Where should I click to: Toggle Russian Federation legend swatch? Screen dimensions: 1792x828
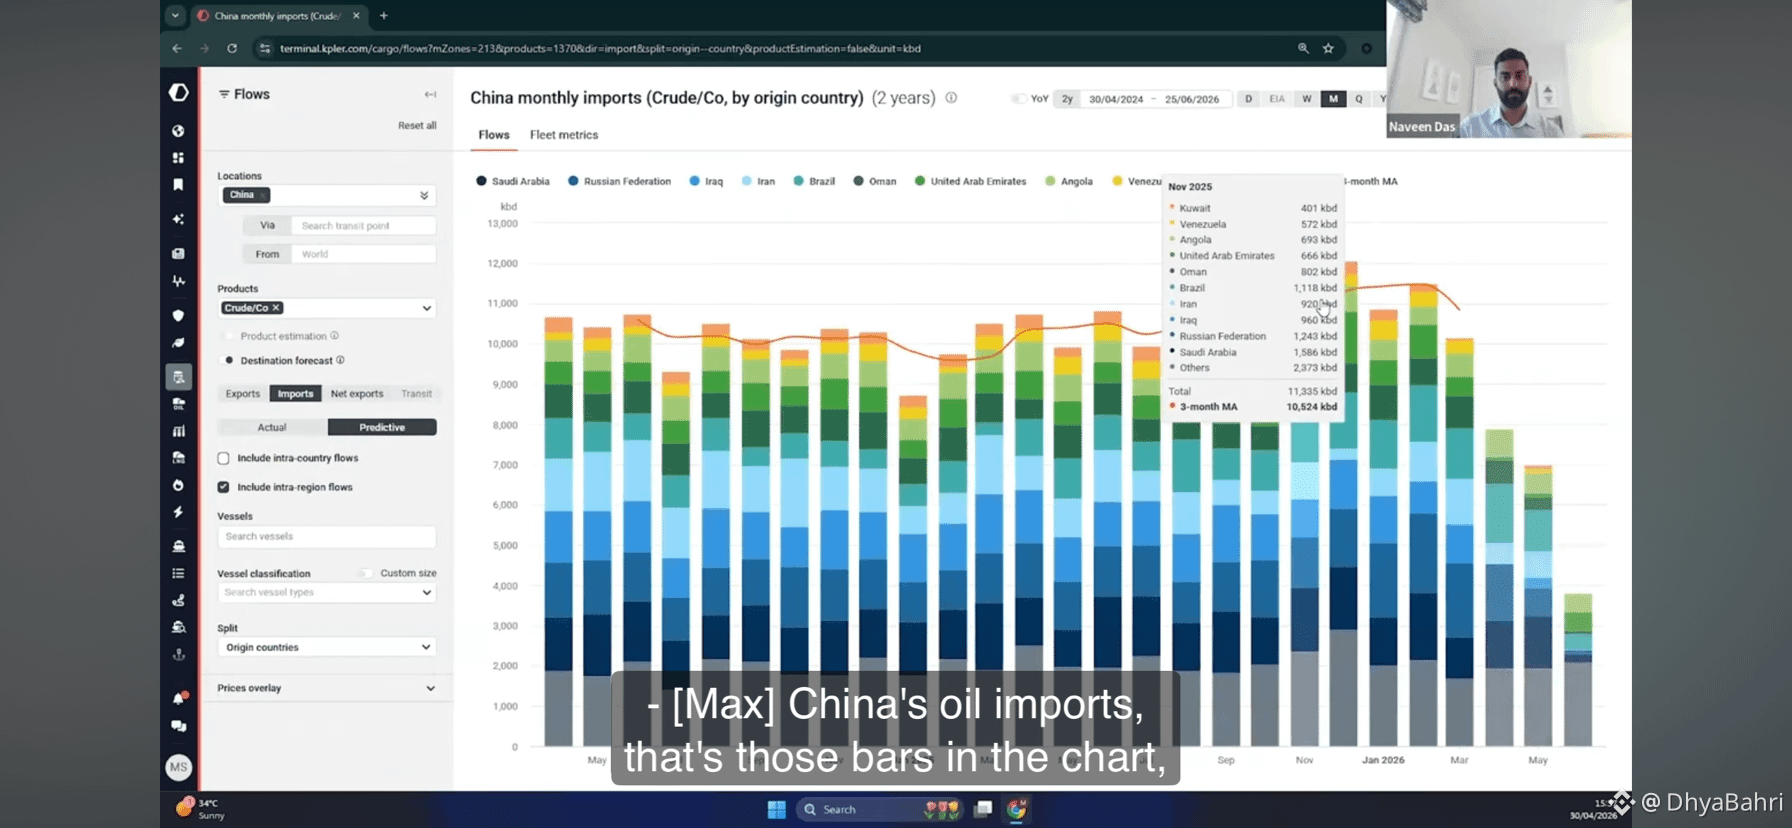tap(573, 181)
